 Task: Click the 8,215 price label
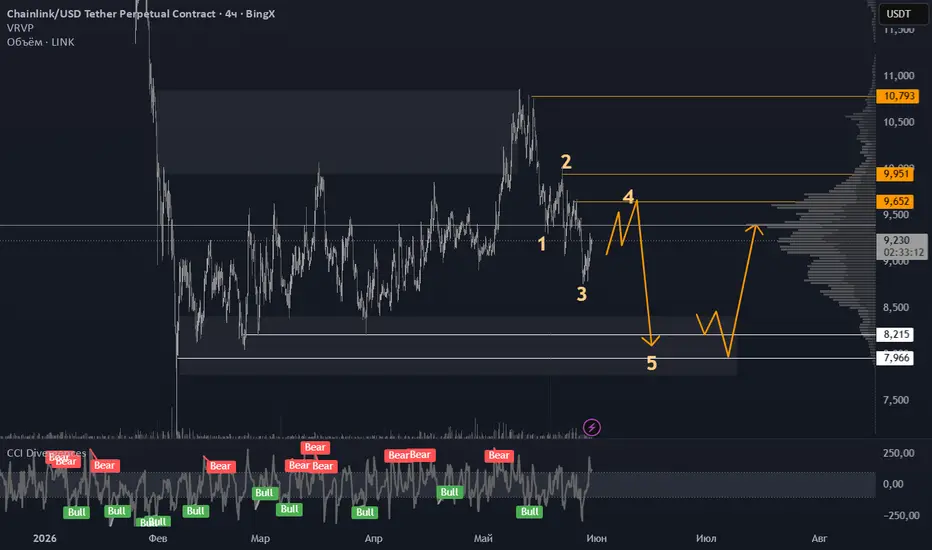895,334
